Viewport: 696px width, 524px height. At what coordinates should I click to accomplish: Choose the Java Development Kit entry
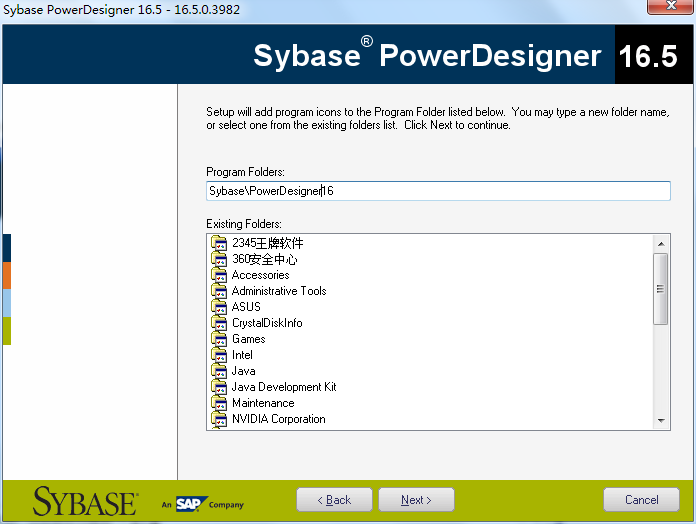tap(284, 387)
